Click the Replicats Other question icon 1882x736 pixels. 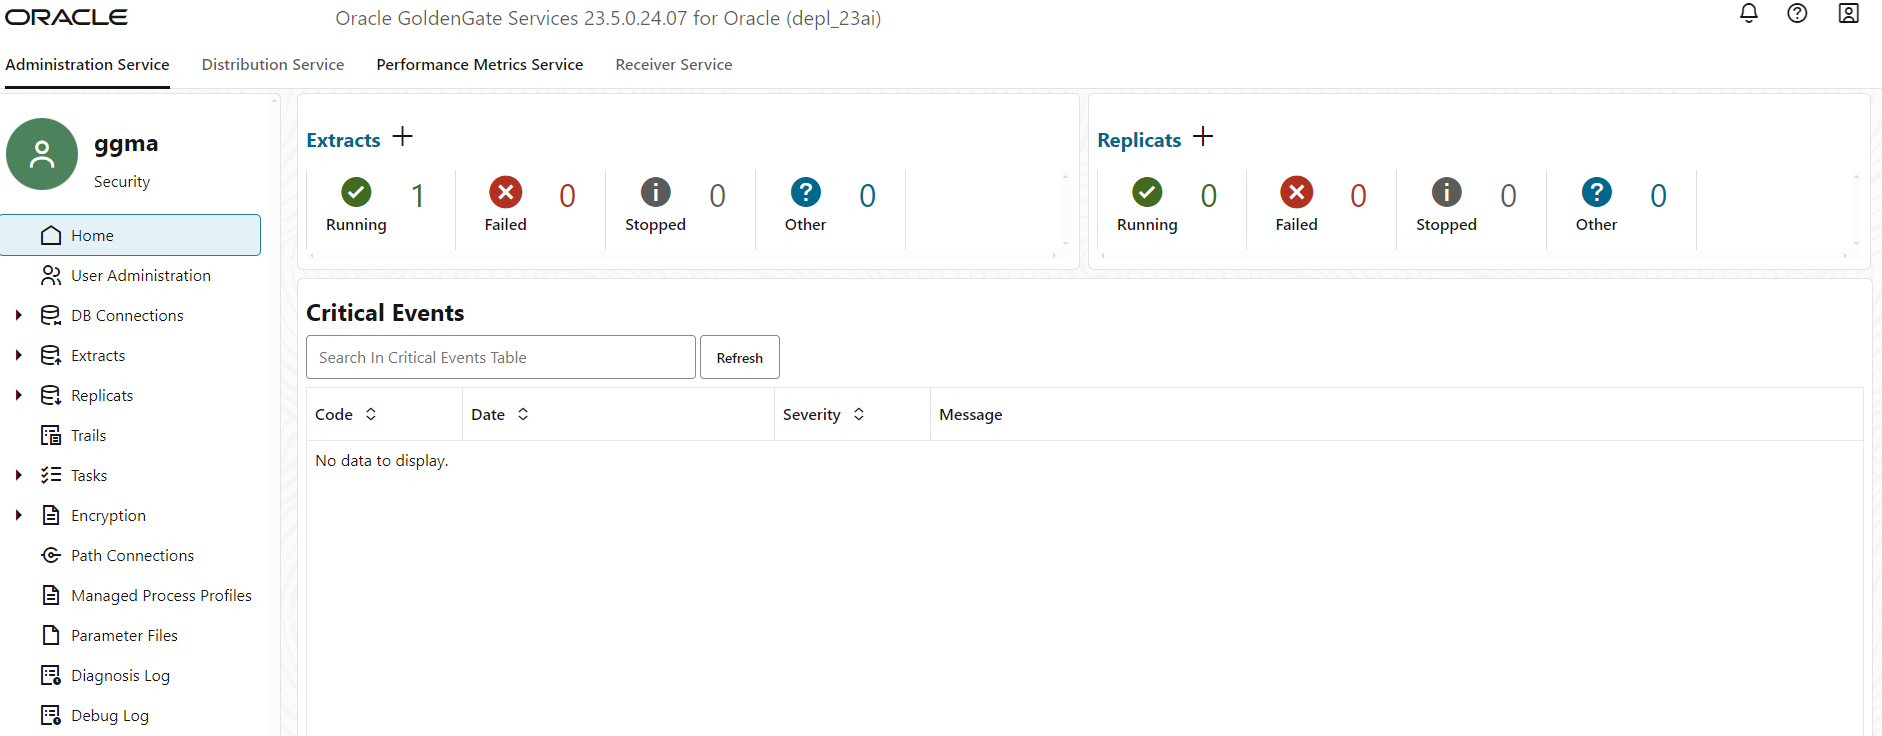(x=1597, y=192)
